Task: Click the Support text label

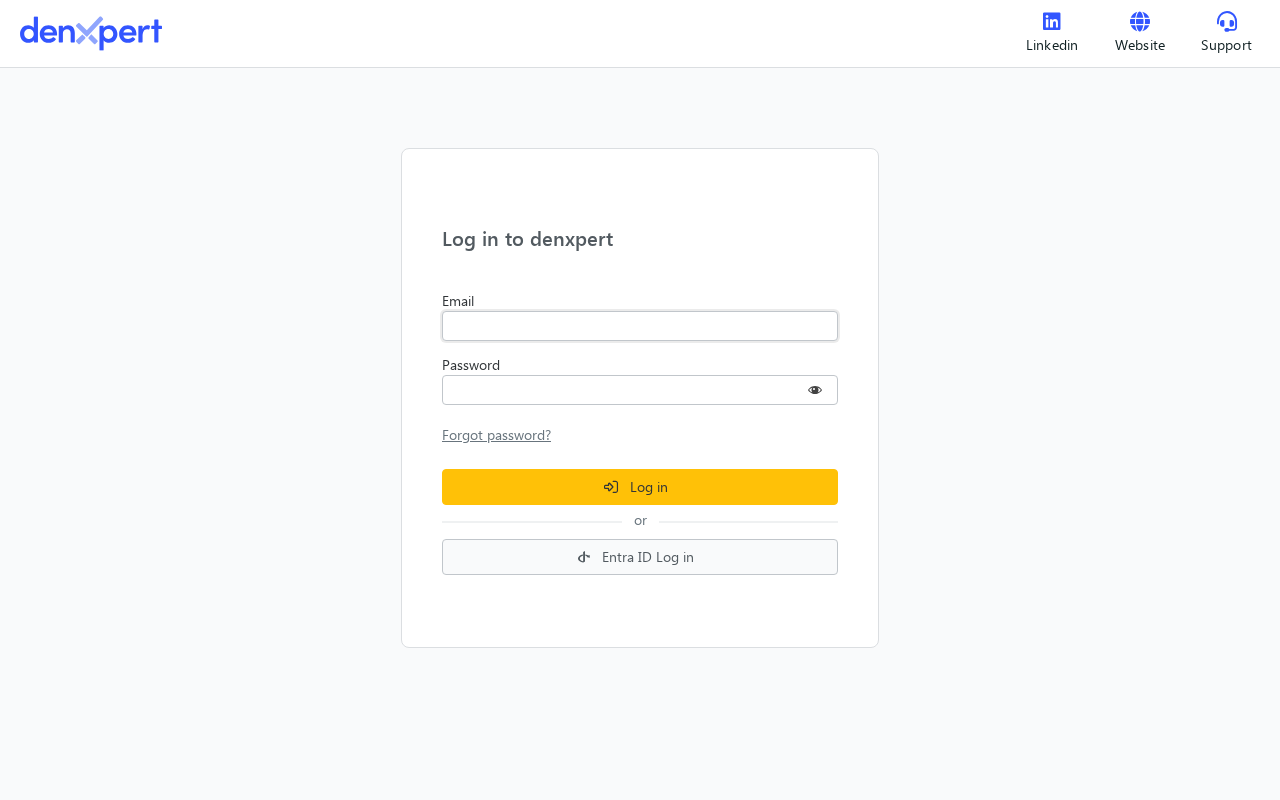Action: [1226, 46]
